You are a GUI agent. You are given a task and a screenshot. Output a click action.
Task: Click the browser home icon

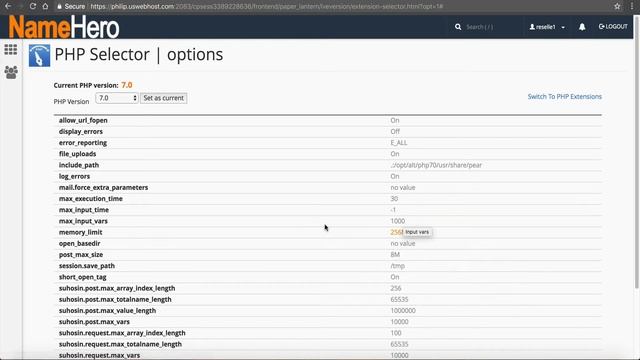tap(45, 6)
